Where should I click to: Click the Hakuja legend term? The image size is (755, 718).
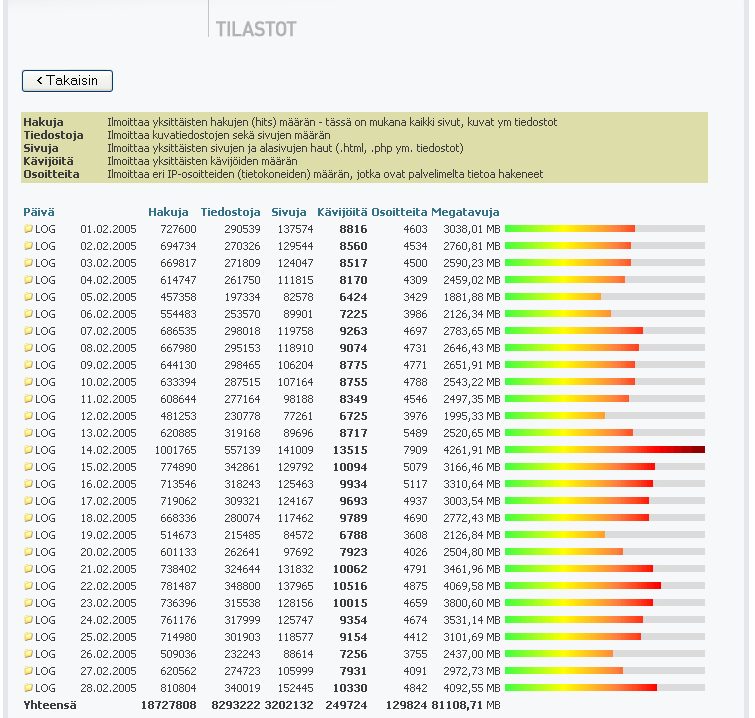(43, 122)
